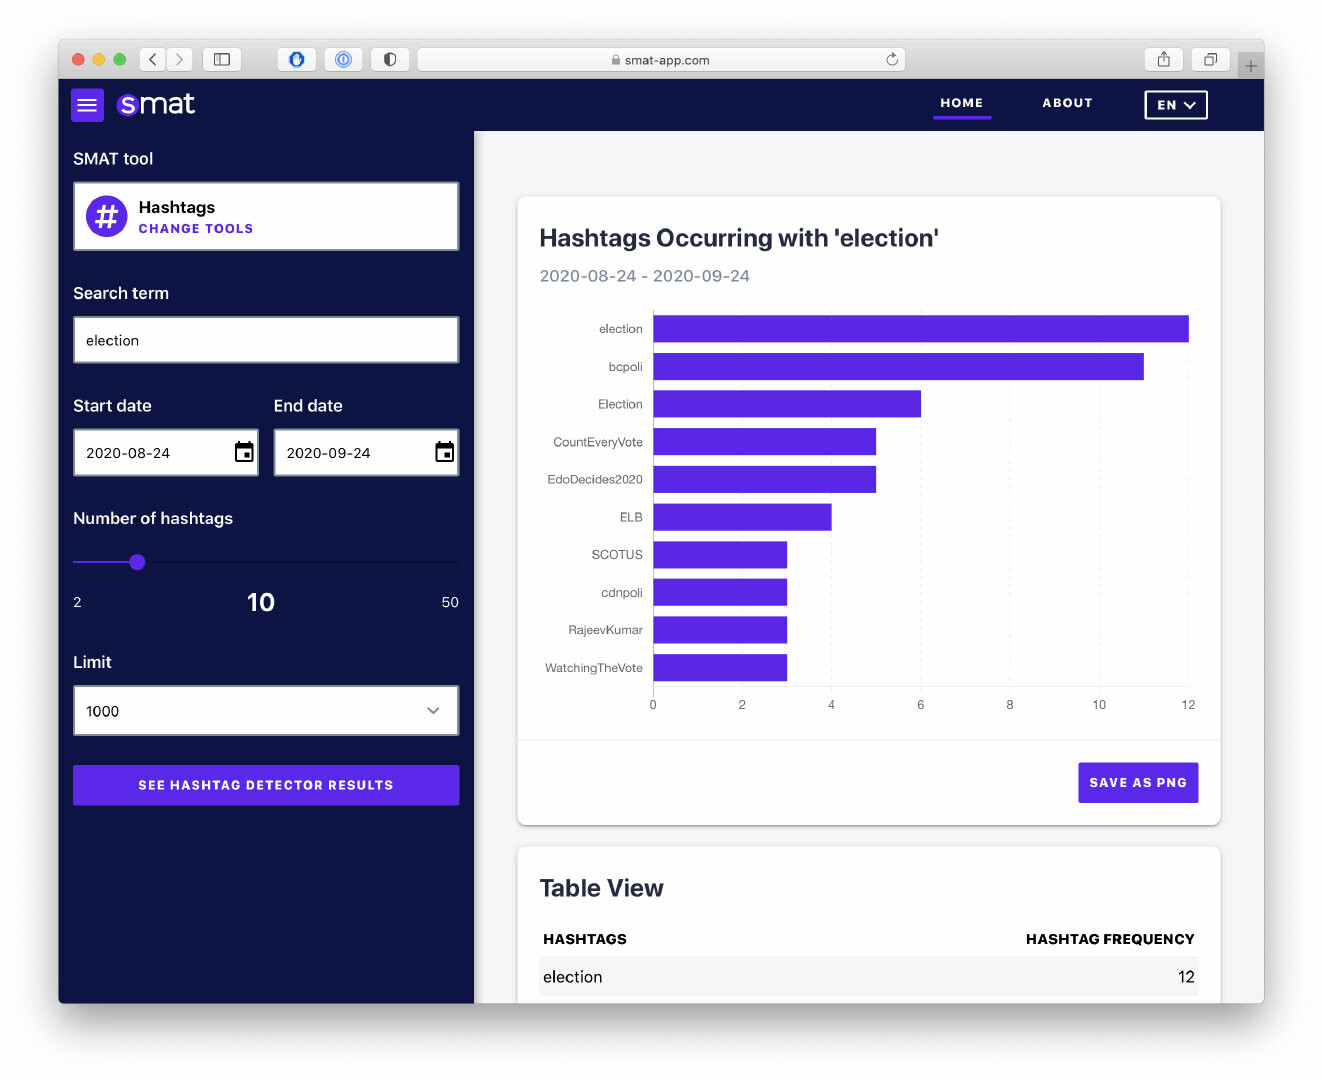This screenshot has width=1322, height=1080.
Task: Reload the page in address bar
Action: (x=892, y=60)
